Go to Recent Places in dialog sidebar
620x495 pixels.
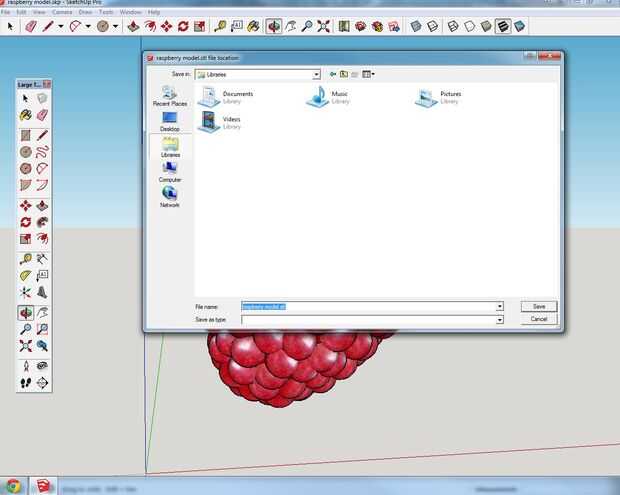pyautogui.click(x=170, y=96)
